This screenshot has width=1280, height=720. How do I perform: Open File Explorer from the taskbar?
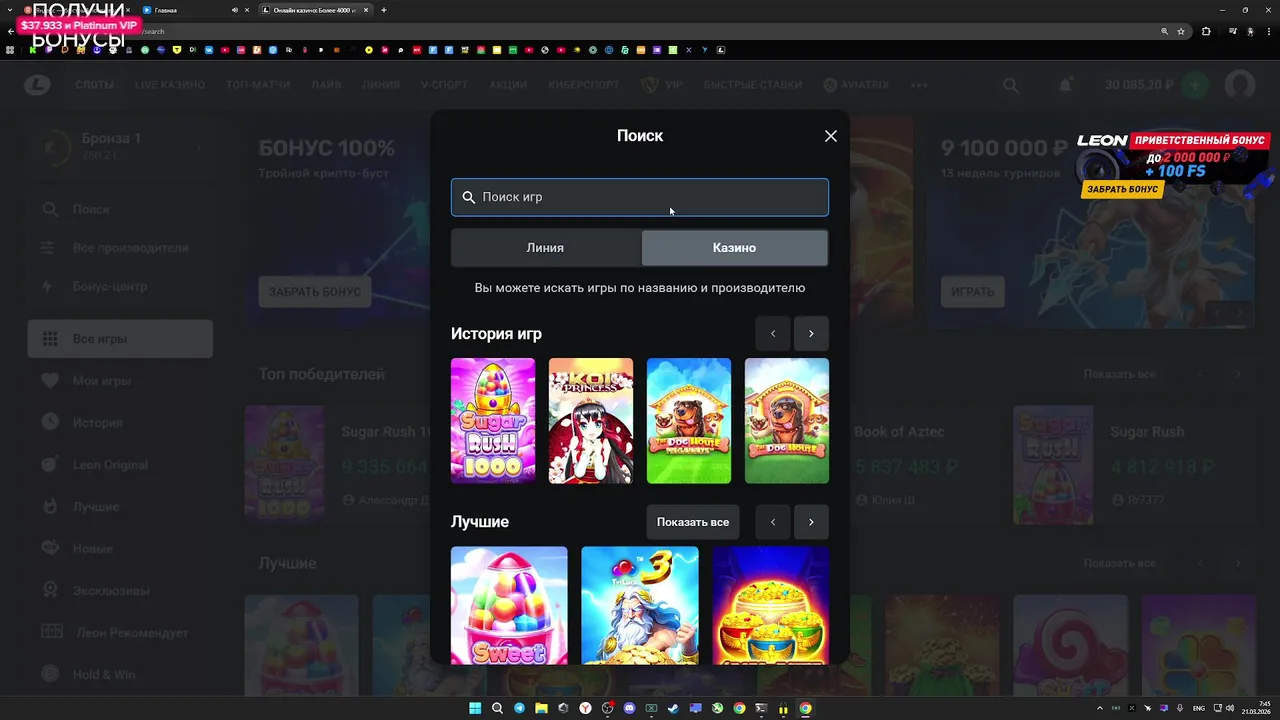[x=541, y=709]
